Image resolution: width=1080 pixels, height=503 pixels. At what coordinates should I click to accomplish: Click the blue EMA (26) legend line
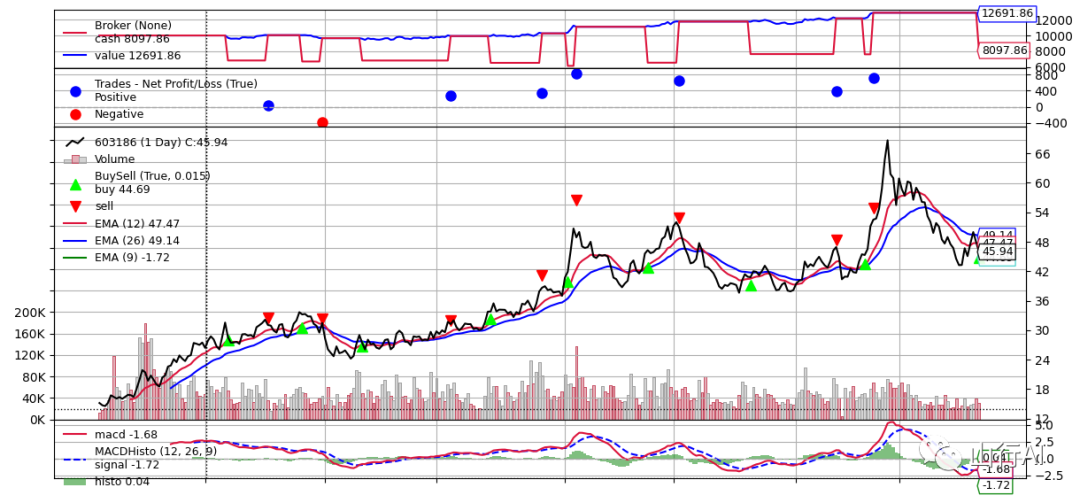click(75, 240)
